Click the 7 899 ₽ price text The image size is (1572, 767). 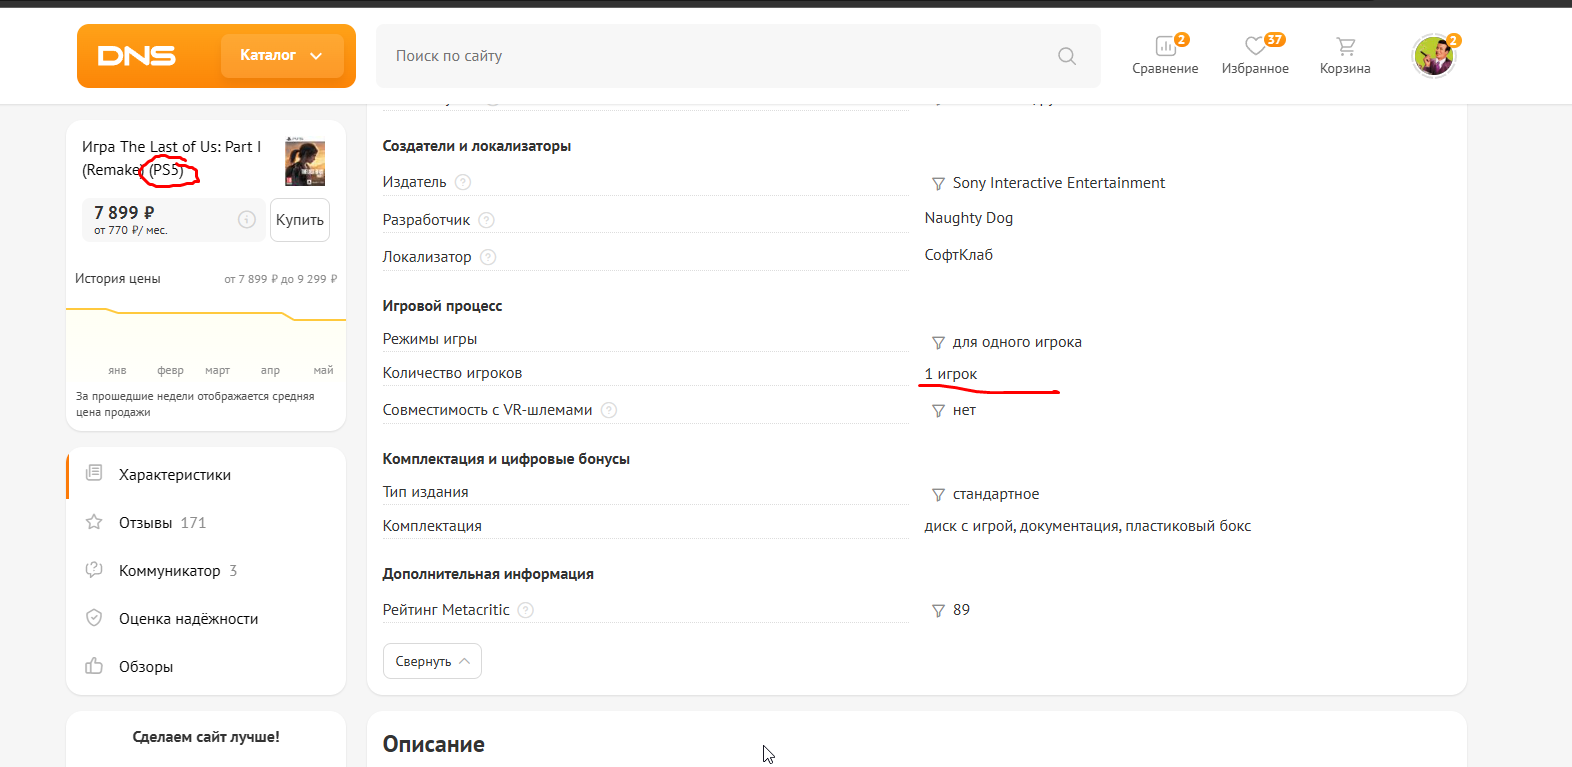[124, 212]
